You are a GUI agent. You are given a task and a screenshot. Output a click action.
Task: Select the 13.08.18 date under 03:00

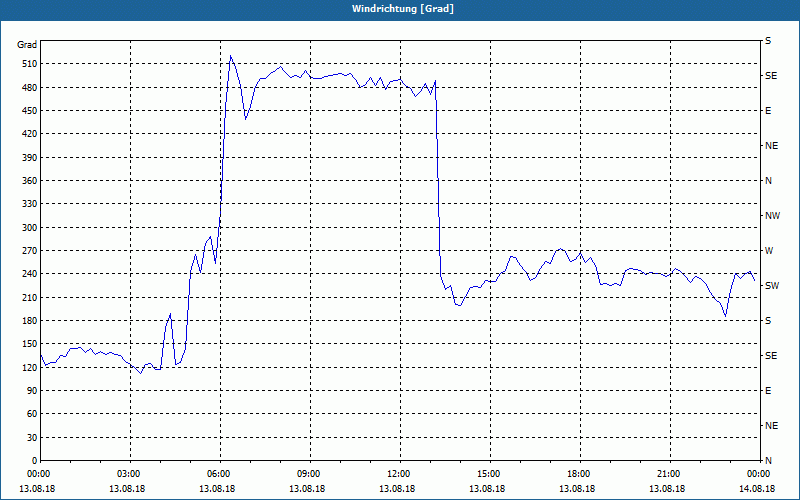pos(127,489)
